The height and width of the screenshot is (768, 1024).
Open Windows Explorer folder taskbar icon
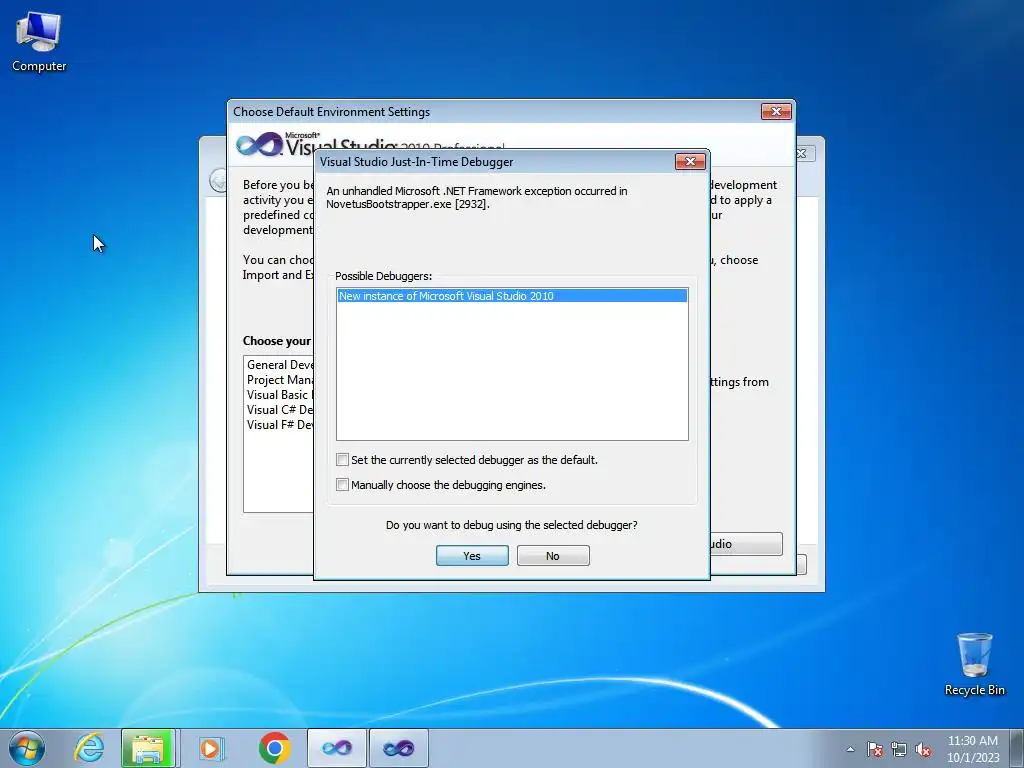(x=148, y=748)
